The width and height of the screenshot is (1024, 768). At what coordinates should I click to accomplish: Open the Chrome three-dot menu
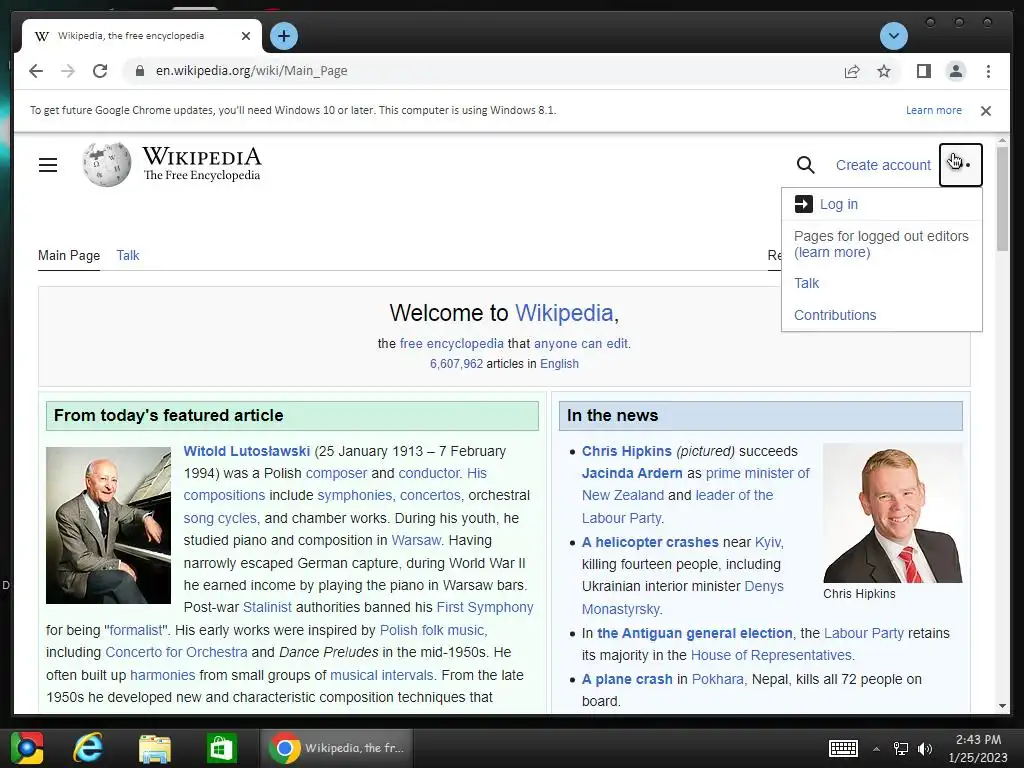coord(988,71)
